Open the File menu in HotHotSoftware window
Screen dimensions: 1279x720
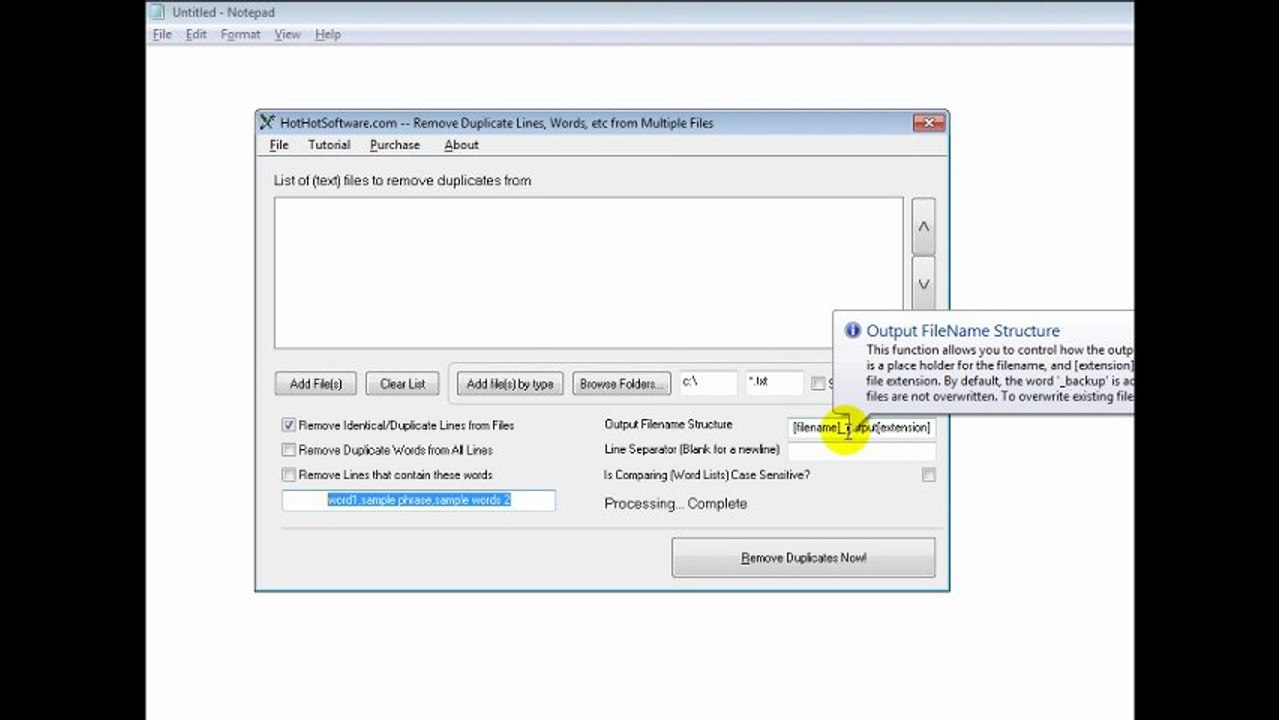click(279, 145)
